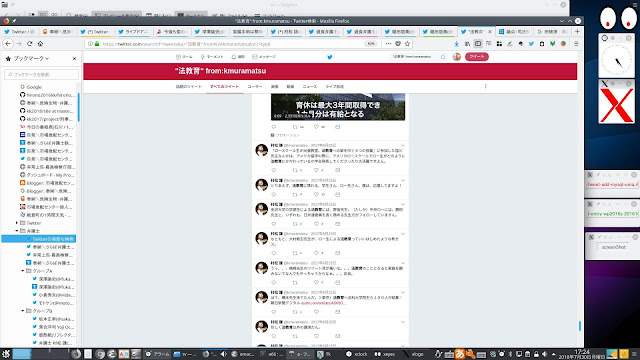
Task: Like the ロースクール生 tweet
Action: [316, 170]
